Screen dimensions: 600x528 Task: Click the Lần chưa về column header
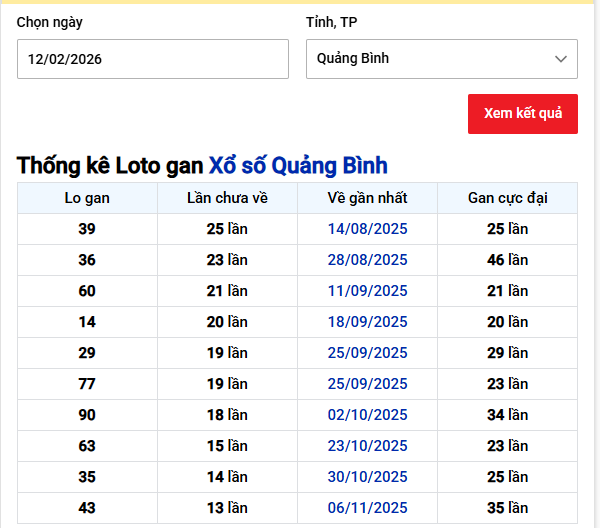(x=227, y=198)
